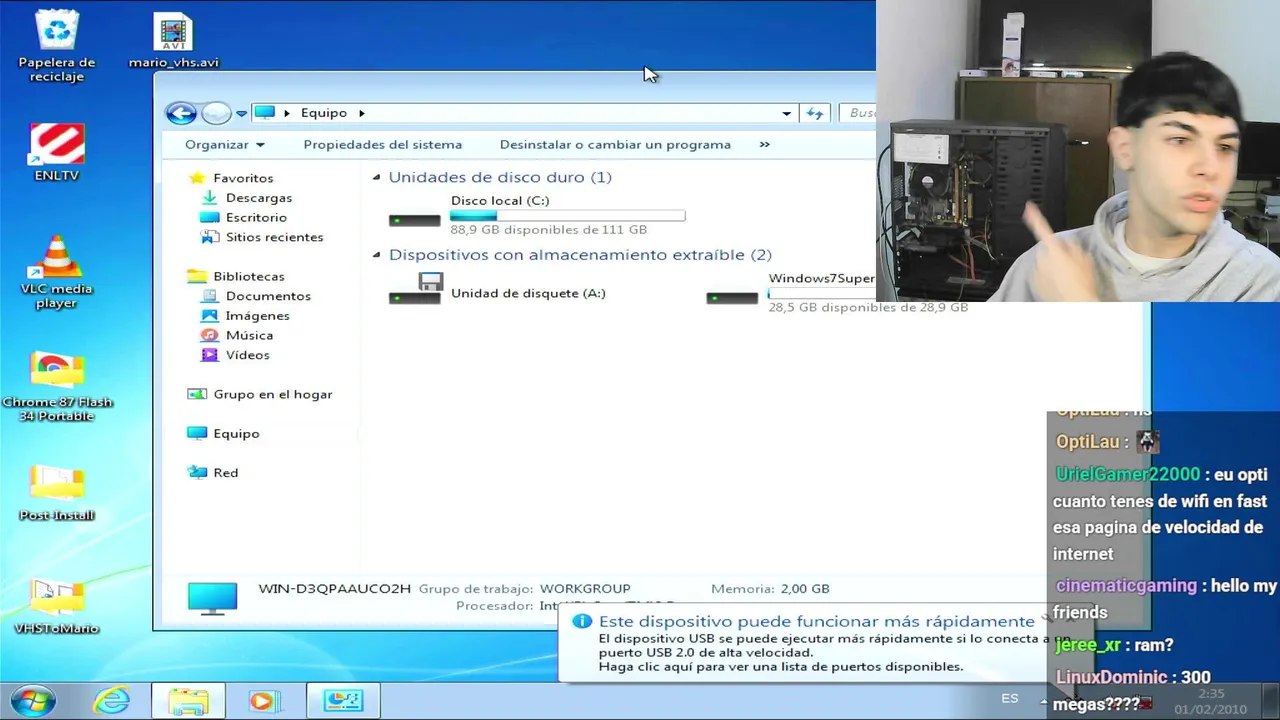
Task: Click Equipo segment in address bar
Action: [x=324, y=113]
